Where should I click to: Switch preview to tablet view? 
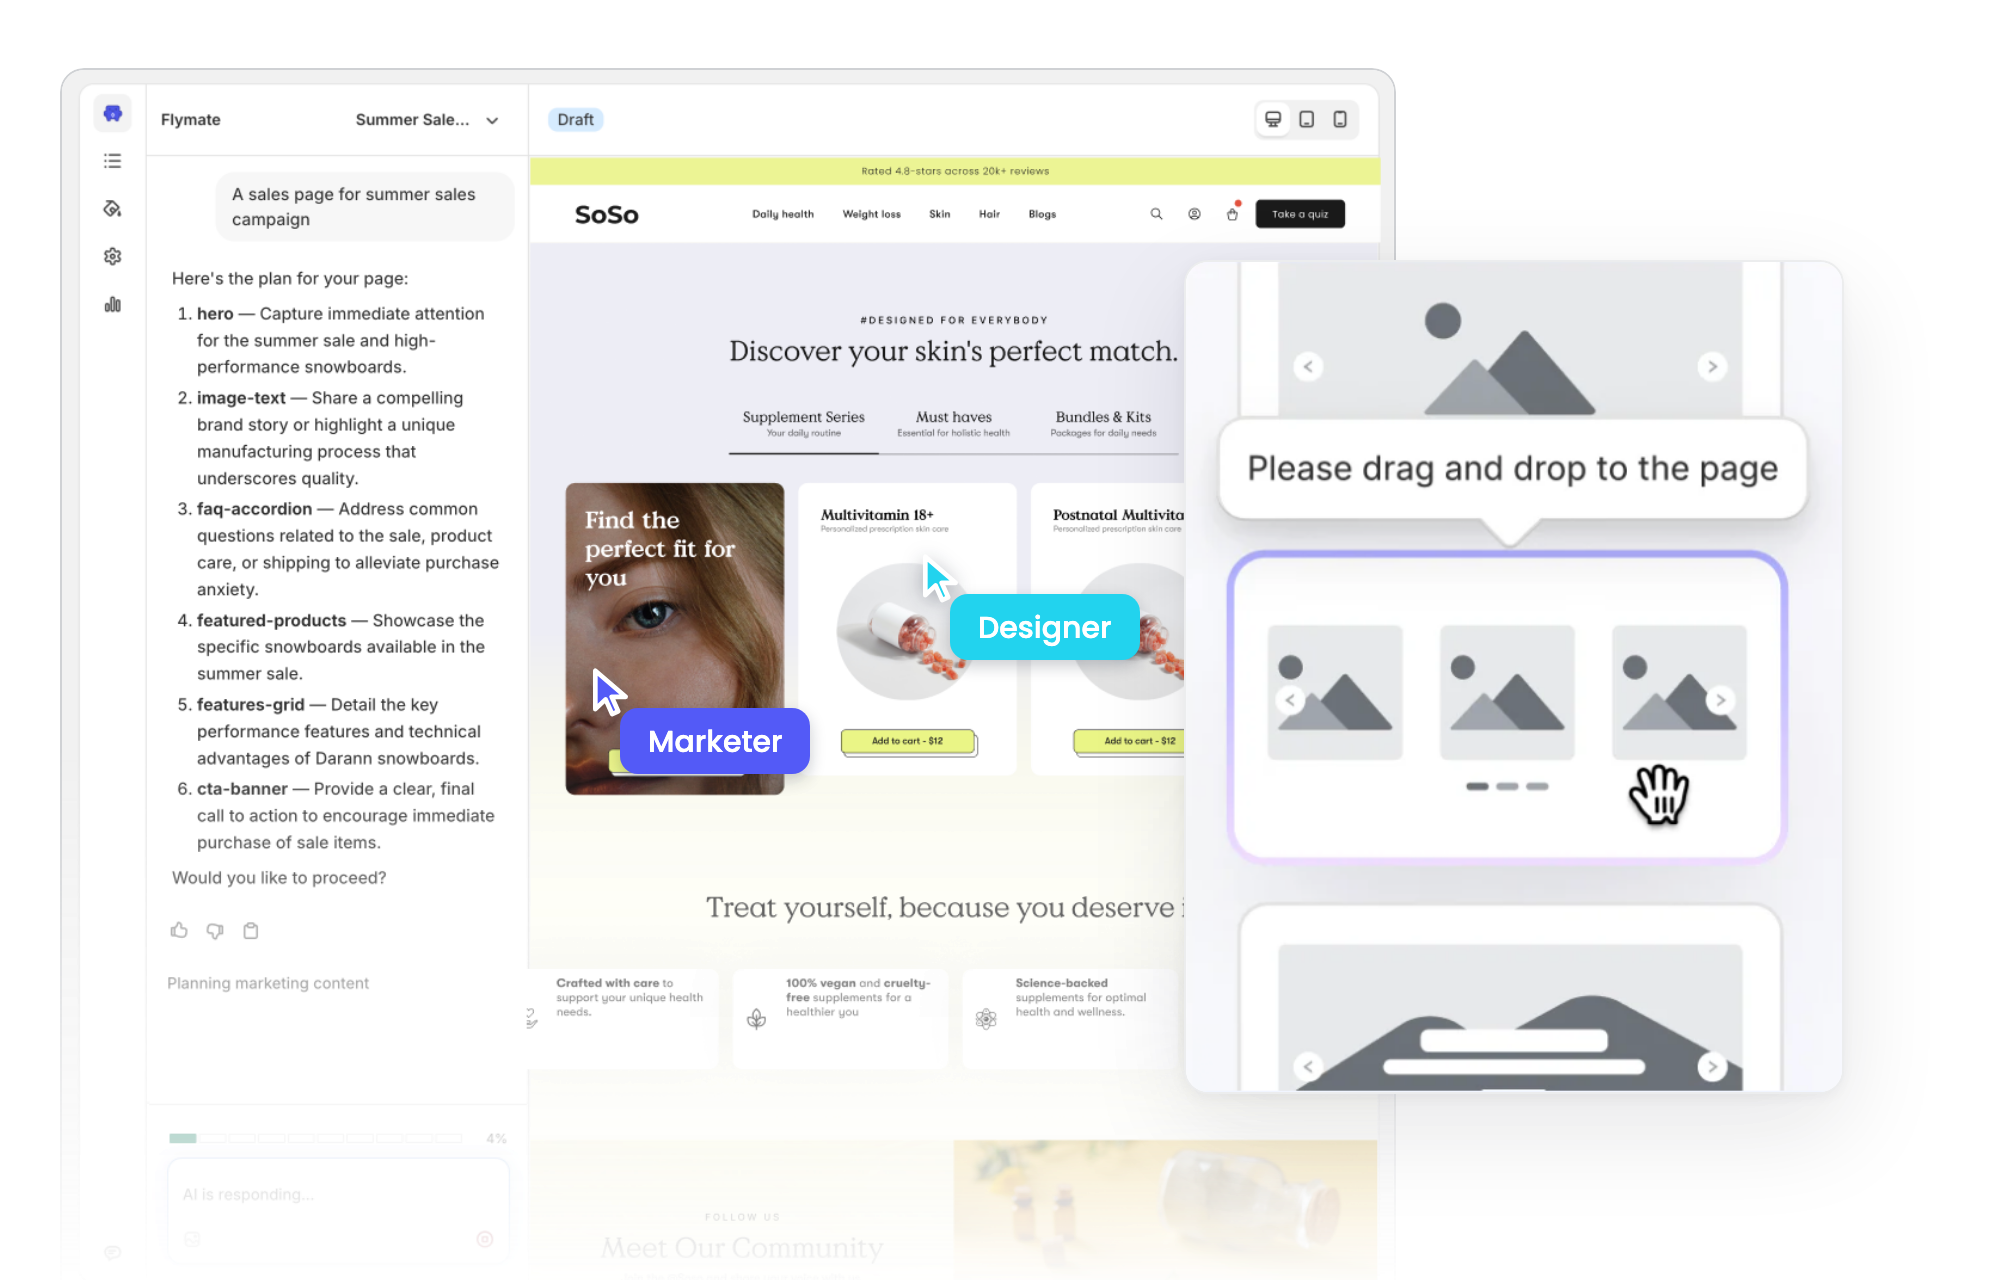(1306, 119)
